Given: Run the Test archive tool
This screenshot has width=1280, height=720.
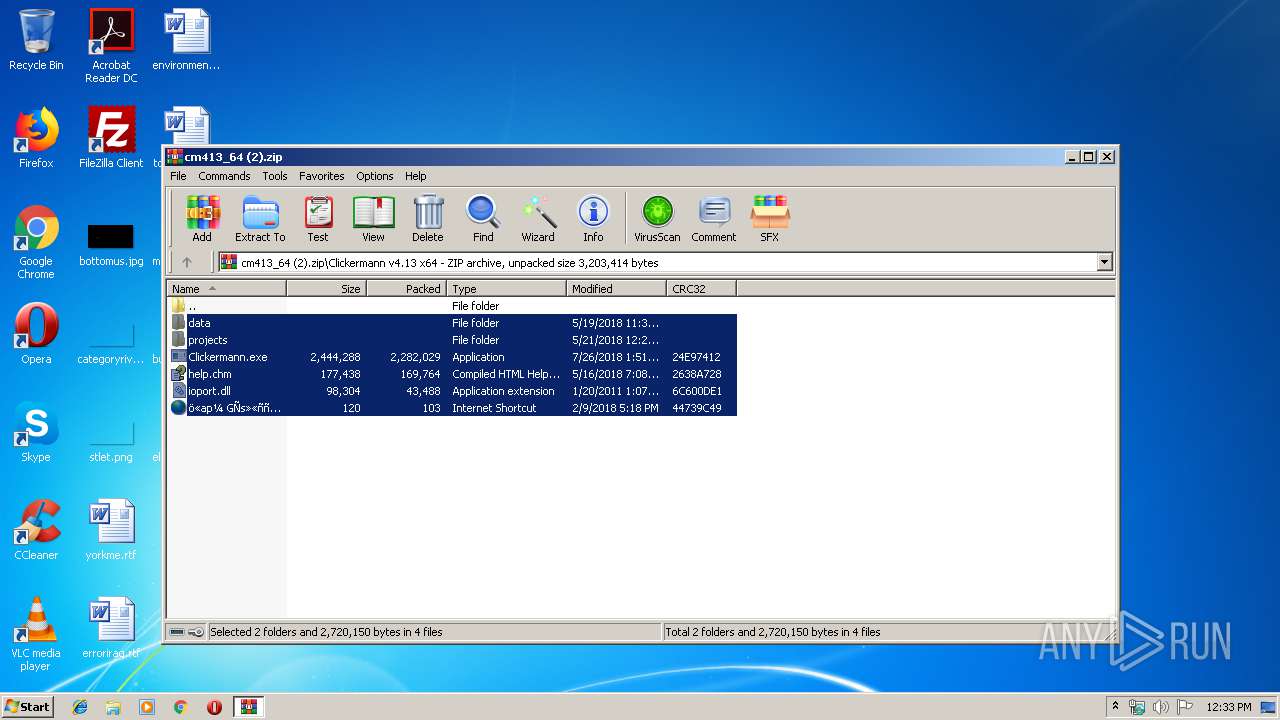Looking at the screenshot, I should pos(318,219).
